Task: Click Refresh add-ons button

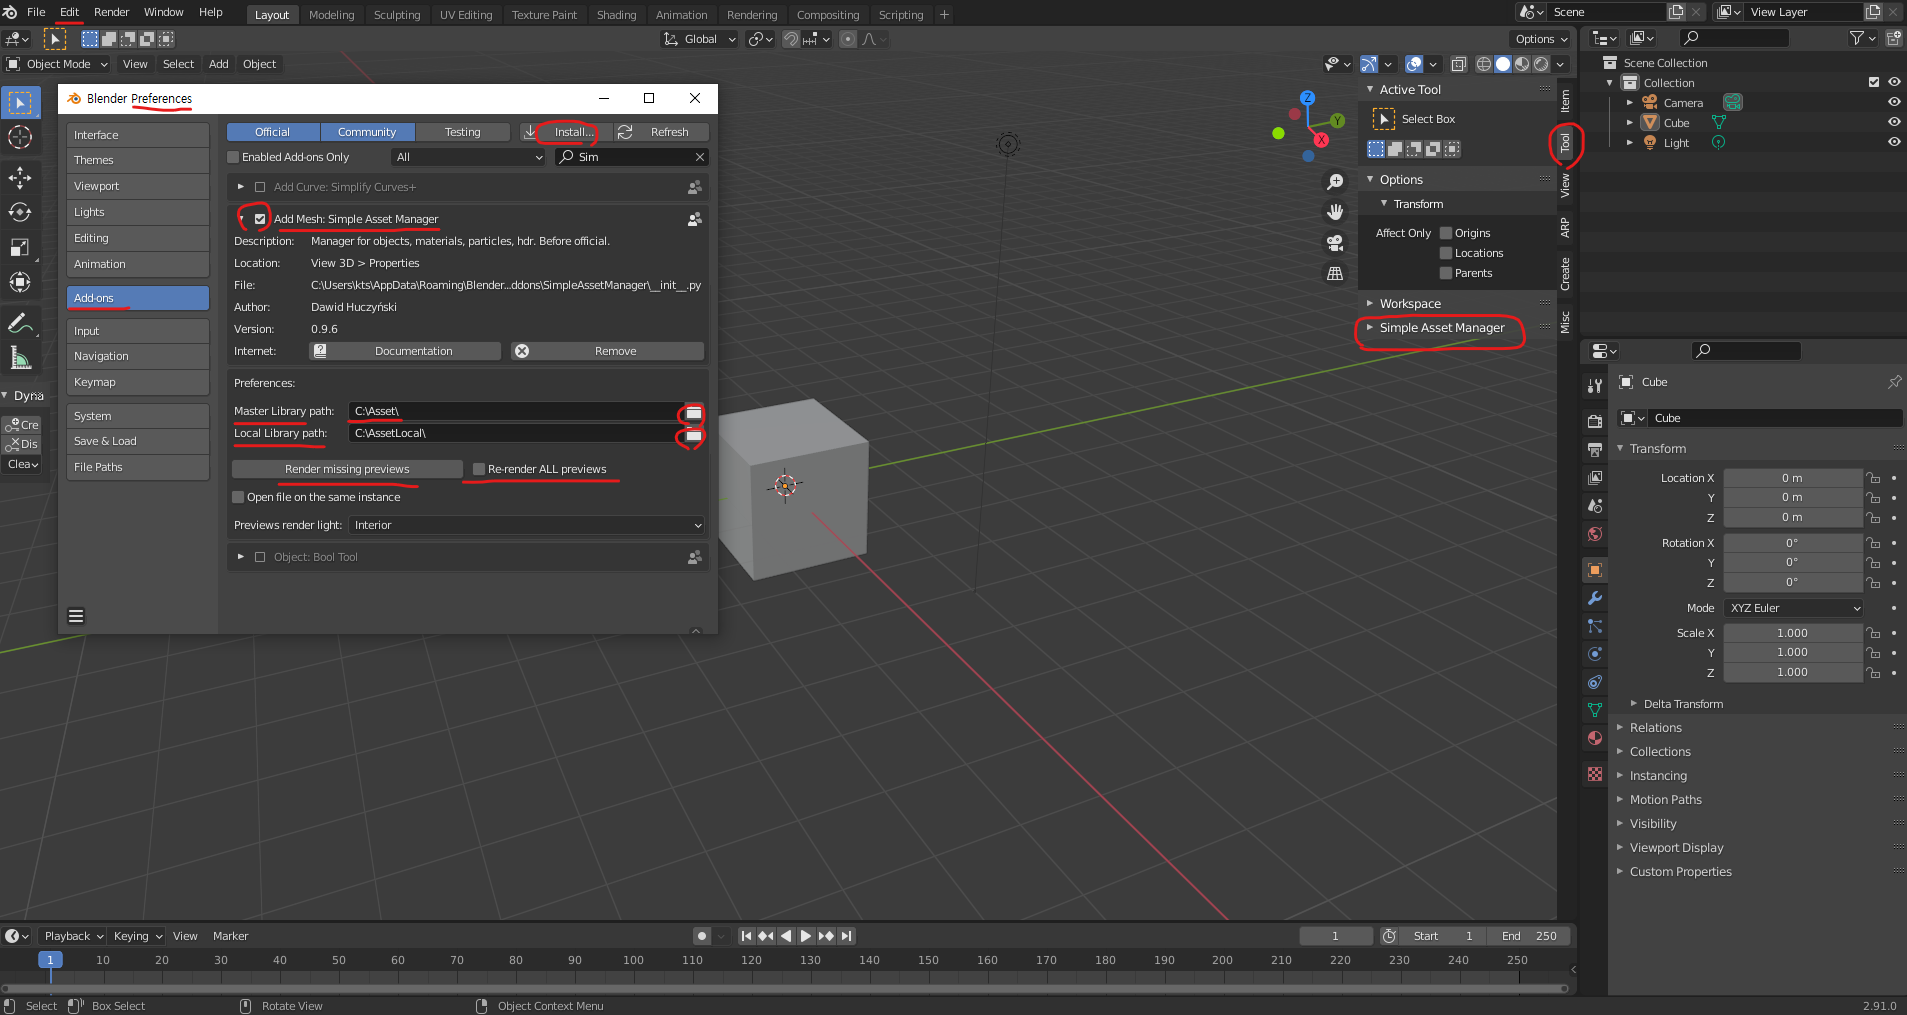Action: pos(661,132)
